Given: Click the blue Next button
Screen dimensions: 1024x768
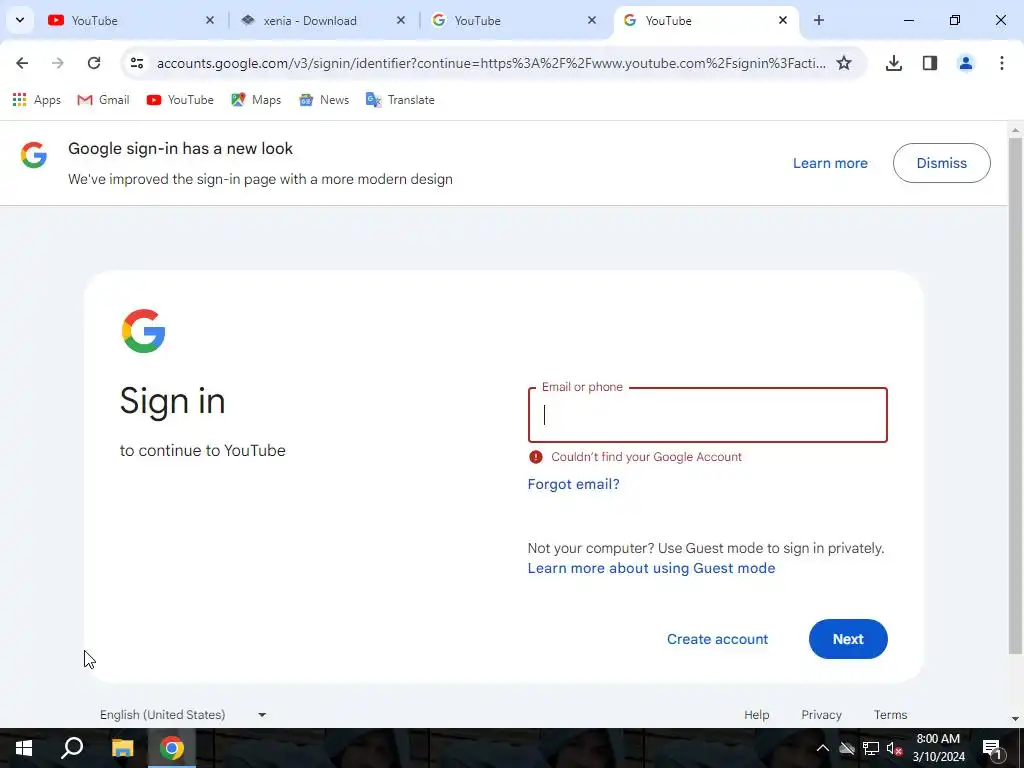Looking at the screenshot, I should pos(848,639).
